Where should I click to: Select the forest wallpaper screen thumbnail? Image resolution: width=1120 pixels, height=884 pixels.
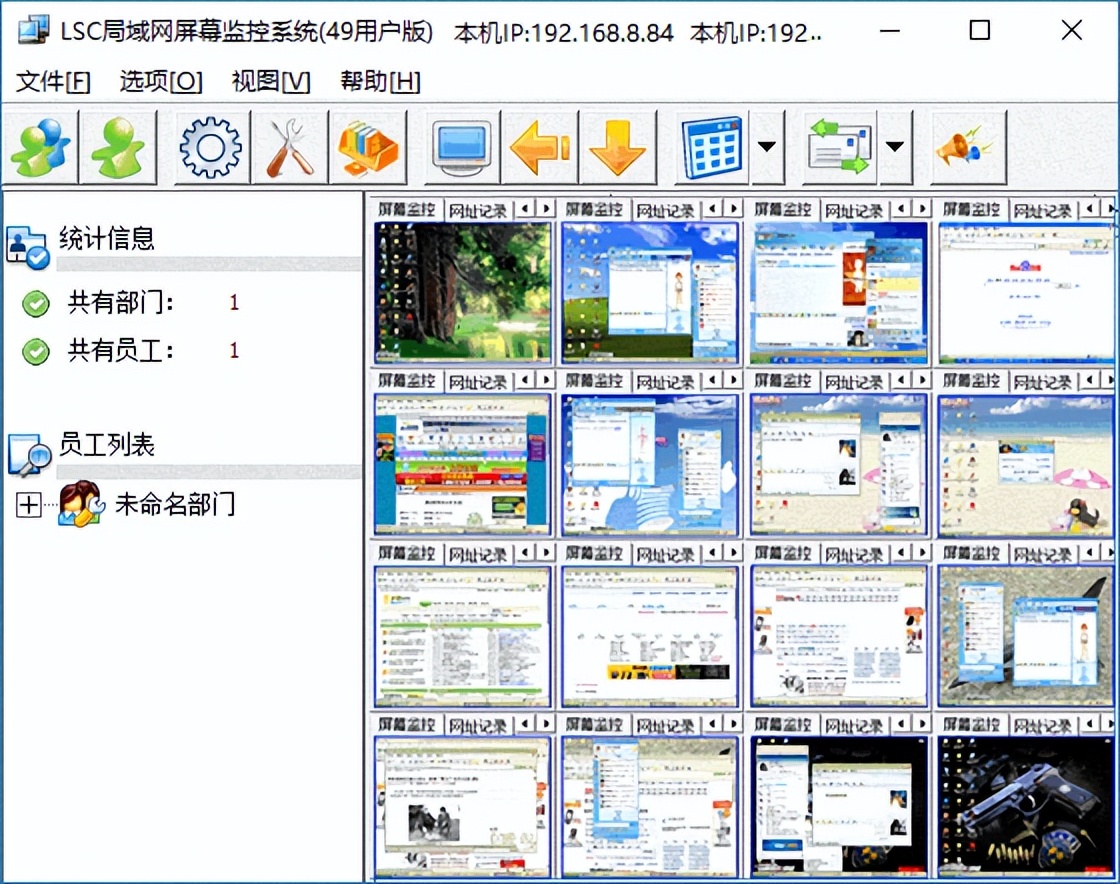point(462,292)
